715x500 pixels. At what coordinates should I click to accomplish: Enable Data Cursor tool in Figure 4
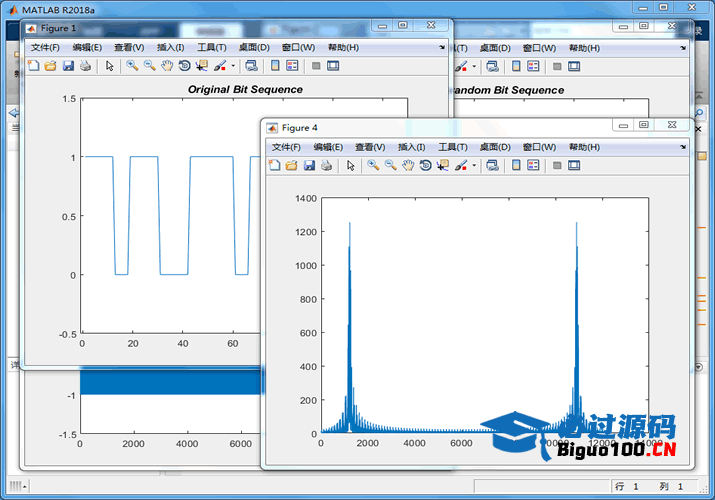click(442, 165)
